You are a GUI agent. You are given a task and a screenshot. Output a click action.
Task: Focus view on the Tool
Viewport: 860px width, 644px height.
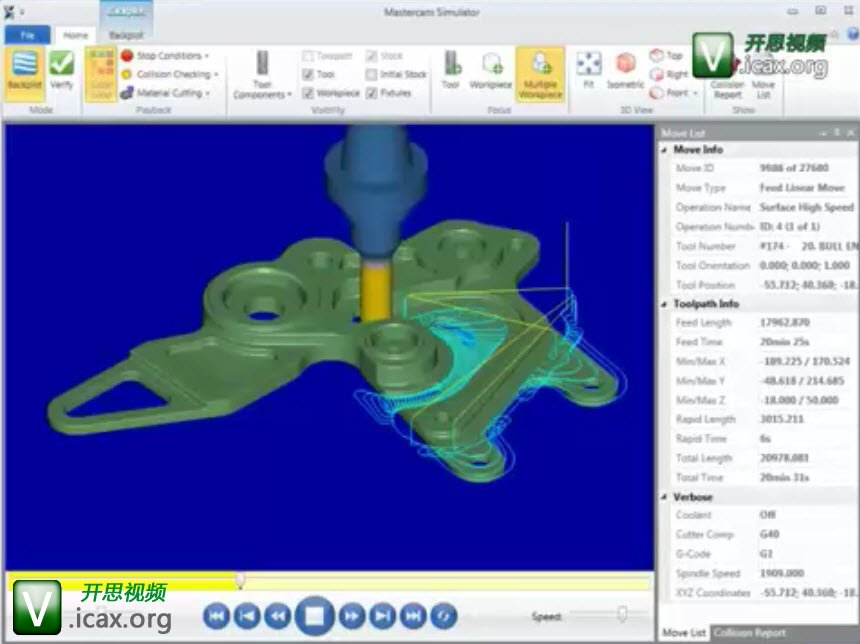[x=451, y=70]
